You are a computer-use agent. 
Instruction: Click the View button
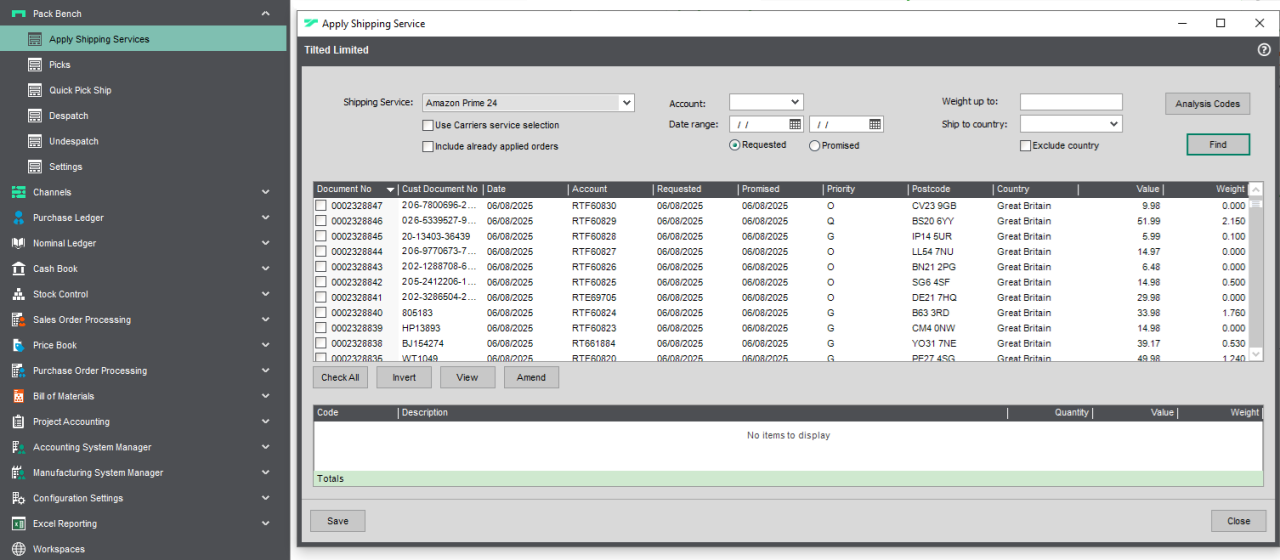tap(467, 377)
